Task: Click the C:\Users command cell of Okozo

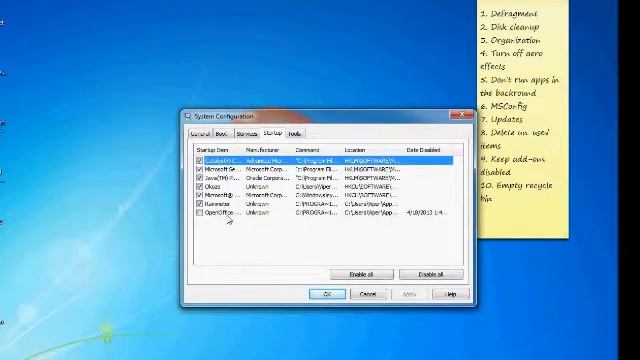Action: pyautogui.click(x=317, y=187)
